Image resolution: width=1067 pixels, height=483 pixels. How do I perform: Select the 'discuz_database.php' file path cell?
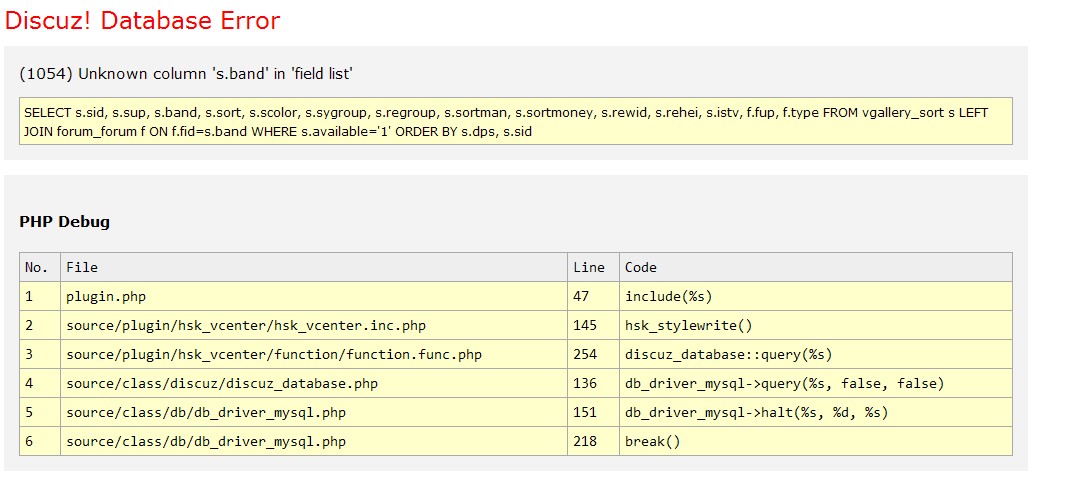(314, 384)
